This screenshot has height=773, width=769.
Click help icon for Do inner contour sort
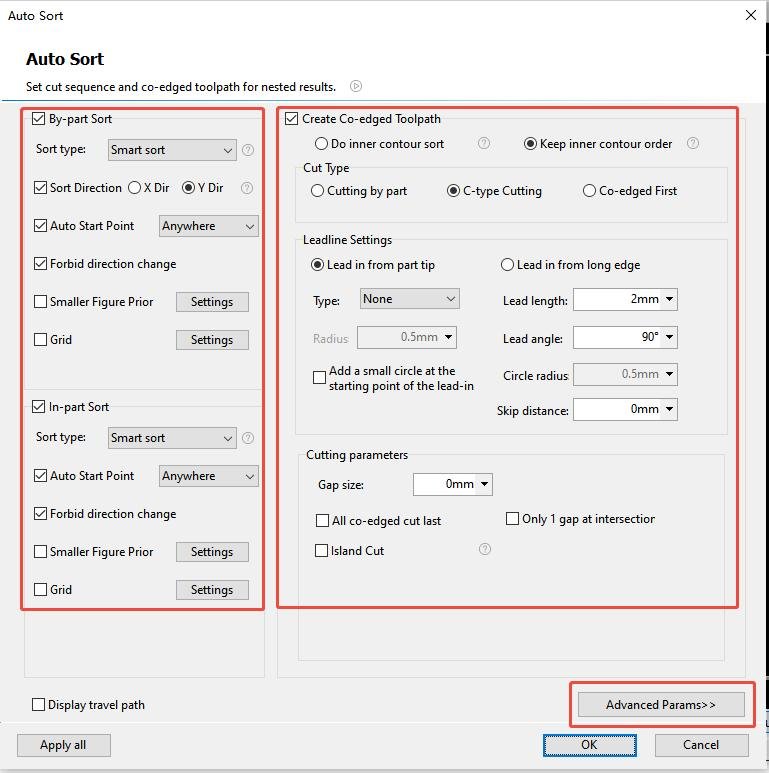click(484, 143)
